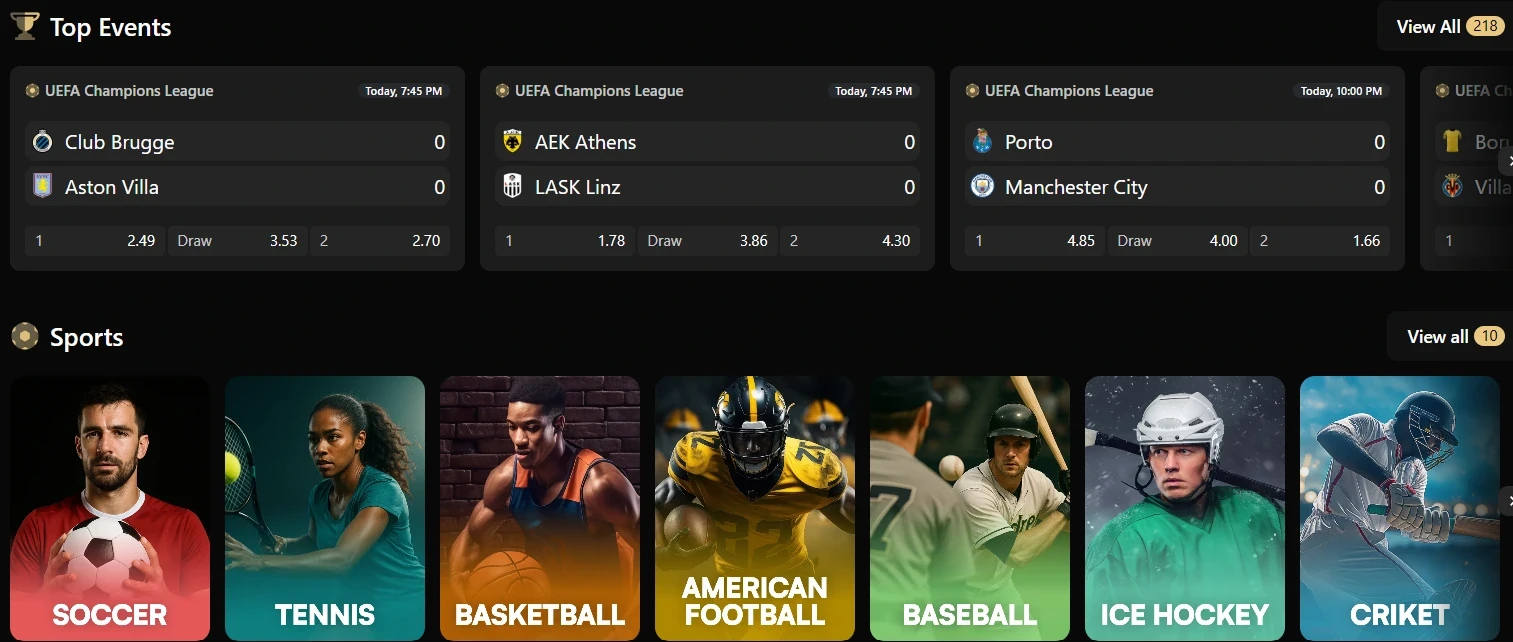Open the Tennis sport card
This screenshot has width=1513, height=642.
[x=325, y=509]
